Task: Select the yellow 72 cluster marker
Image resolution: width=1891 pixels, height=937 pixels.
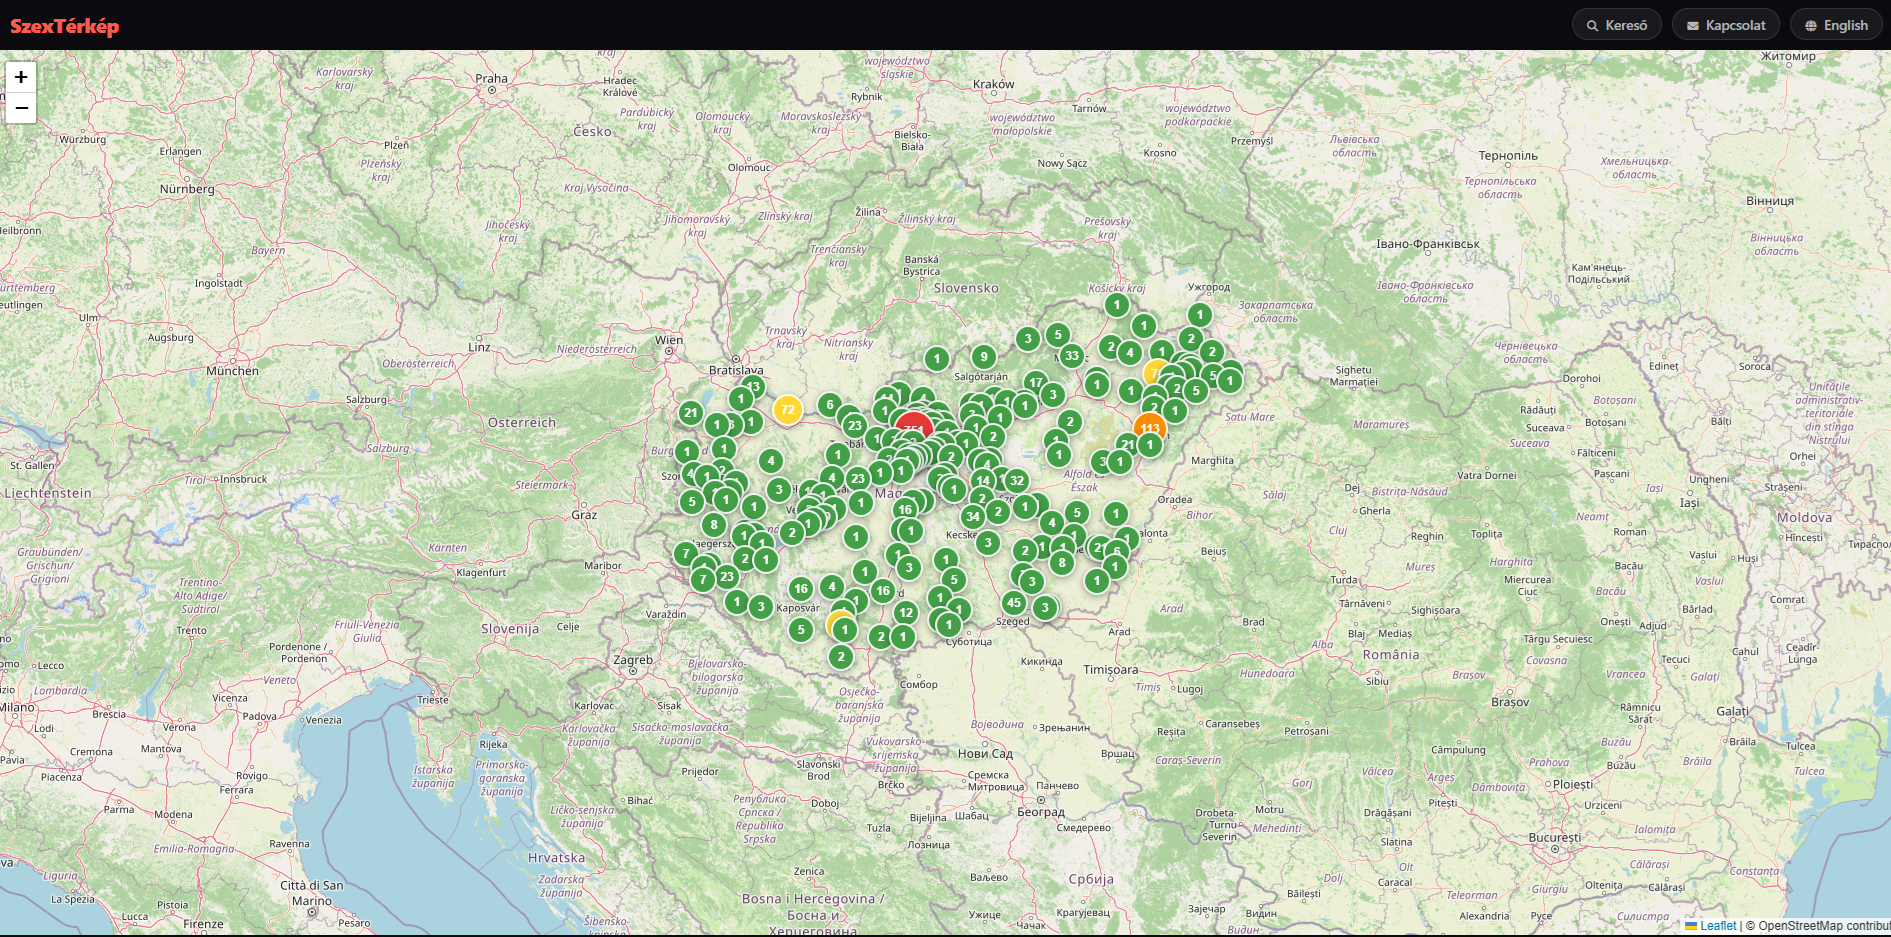Action: click(x=788, y=410)
